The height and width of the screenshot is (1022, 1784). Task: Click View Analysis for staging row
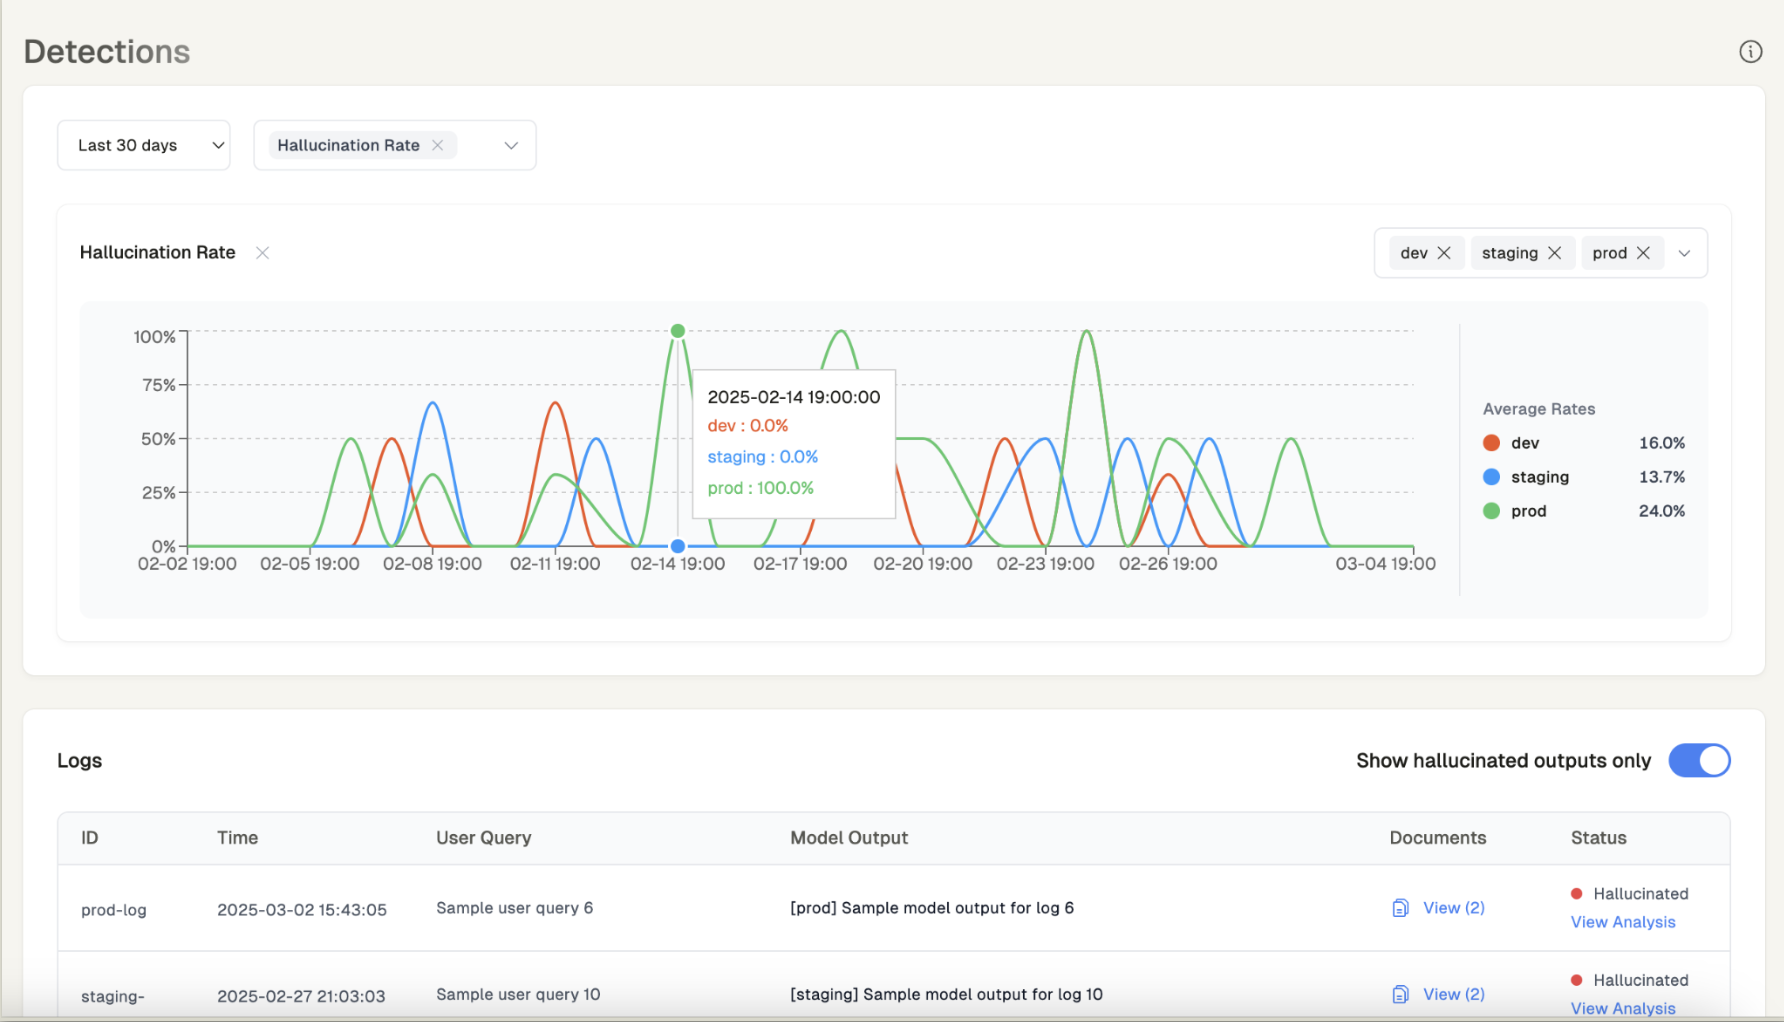(x=1623, y=1008)
